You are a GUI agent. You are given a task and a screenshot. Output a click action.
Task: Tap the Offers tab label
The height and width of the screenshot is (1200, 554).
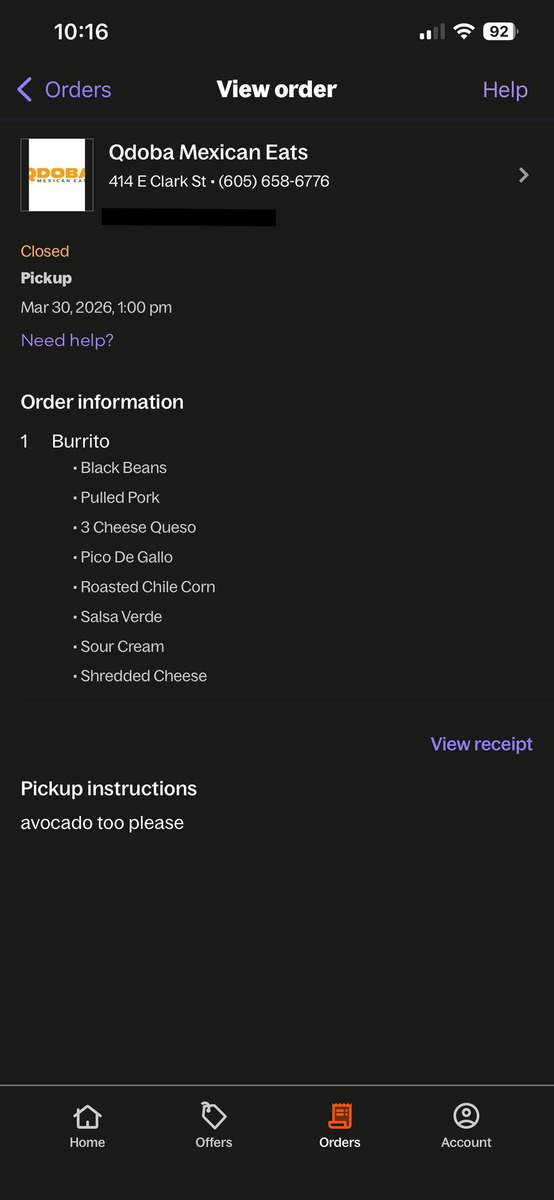(214, 1142)
